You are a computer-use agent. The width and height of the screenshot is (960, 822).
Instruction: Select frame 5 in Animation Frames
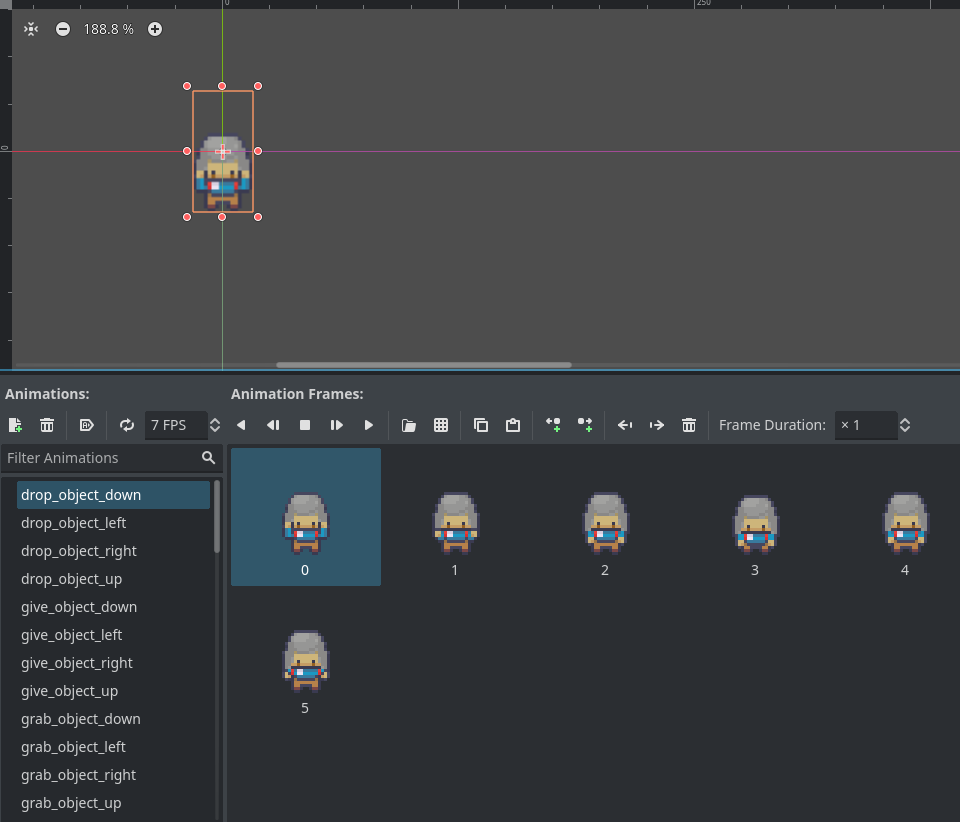(305, 662)
